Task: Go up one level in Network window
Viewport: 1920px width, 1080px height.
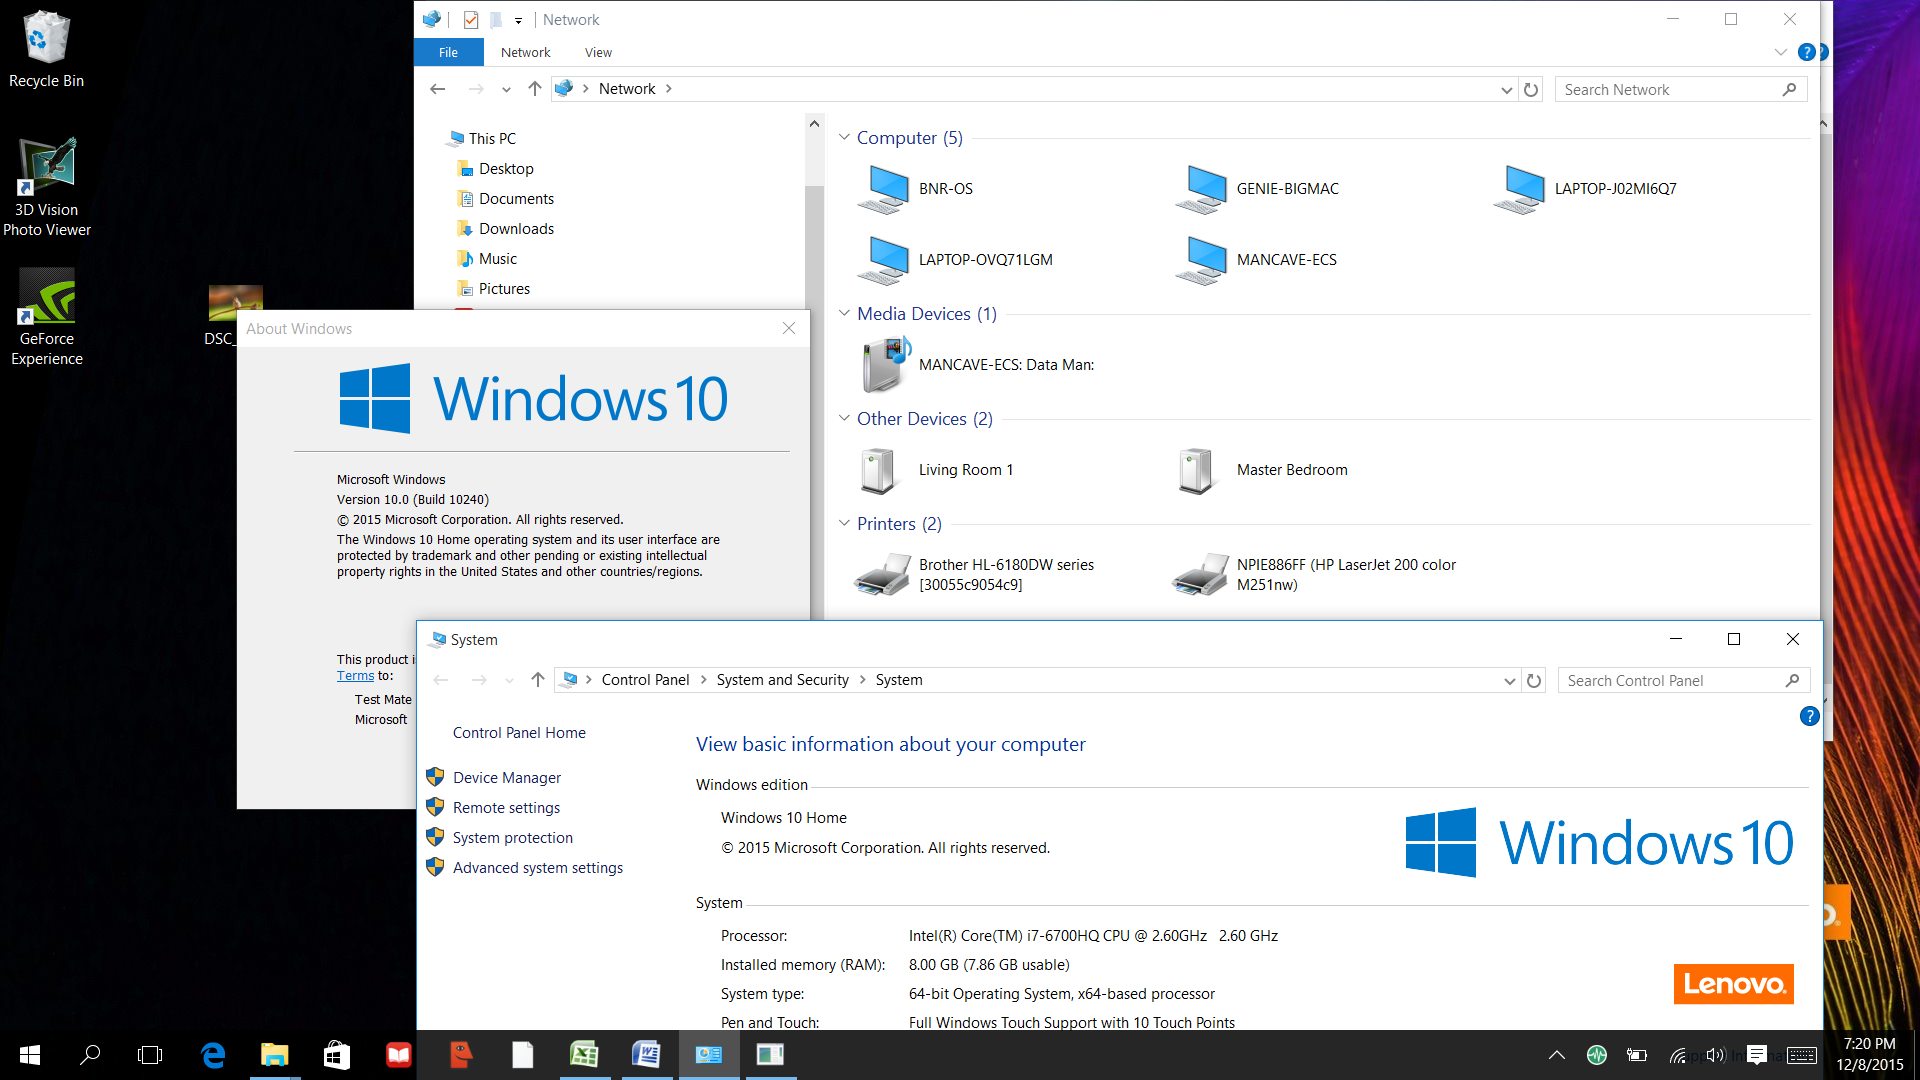Action: point(535,89)
